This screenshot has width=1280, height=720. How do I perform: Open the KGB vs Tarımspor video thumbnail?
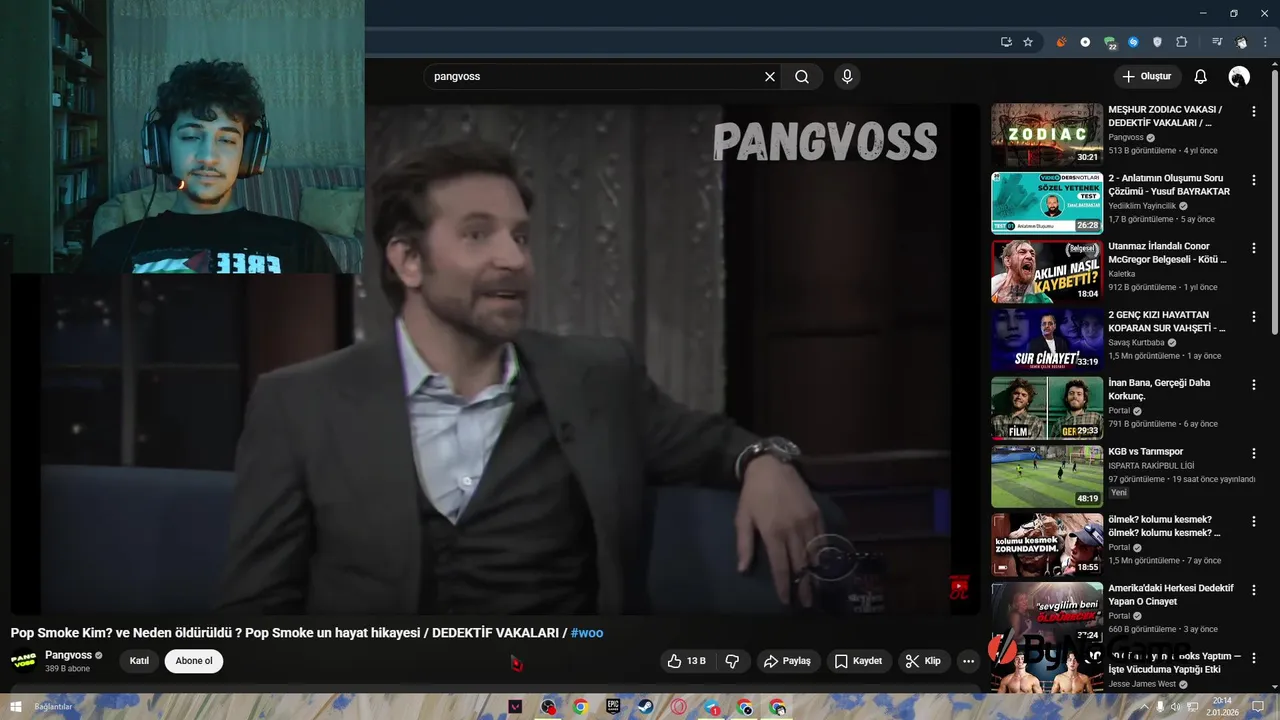tap(1047, 476)
